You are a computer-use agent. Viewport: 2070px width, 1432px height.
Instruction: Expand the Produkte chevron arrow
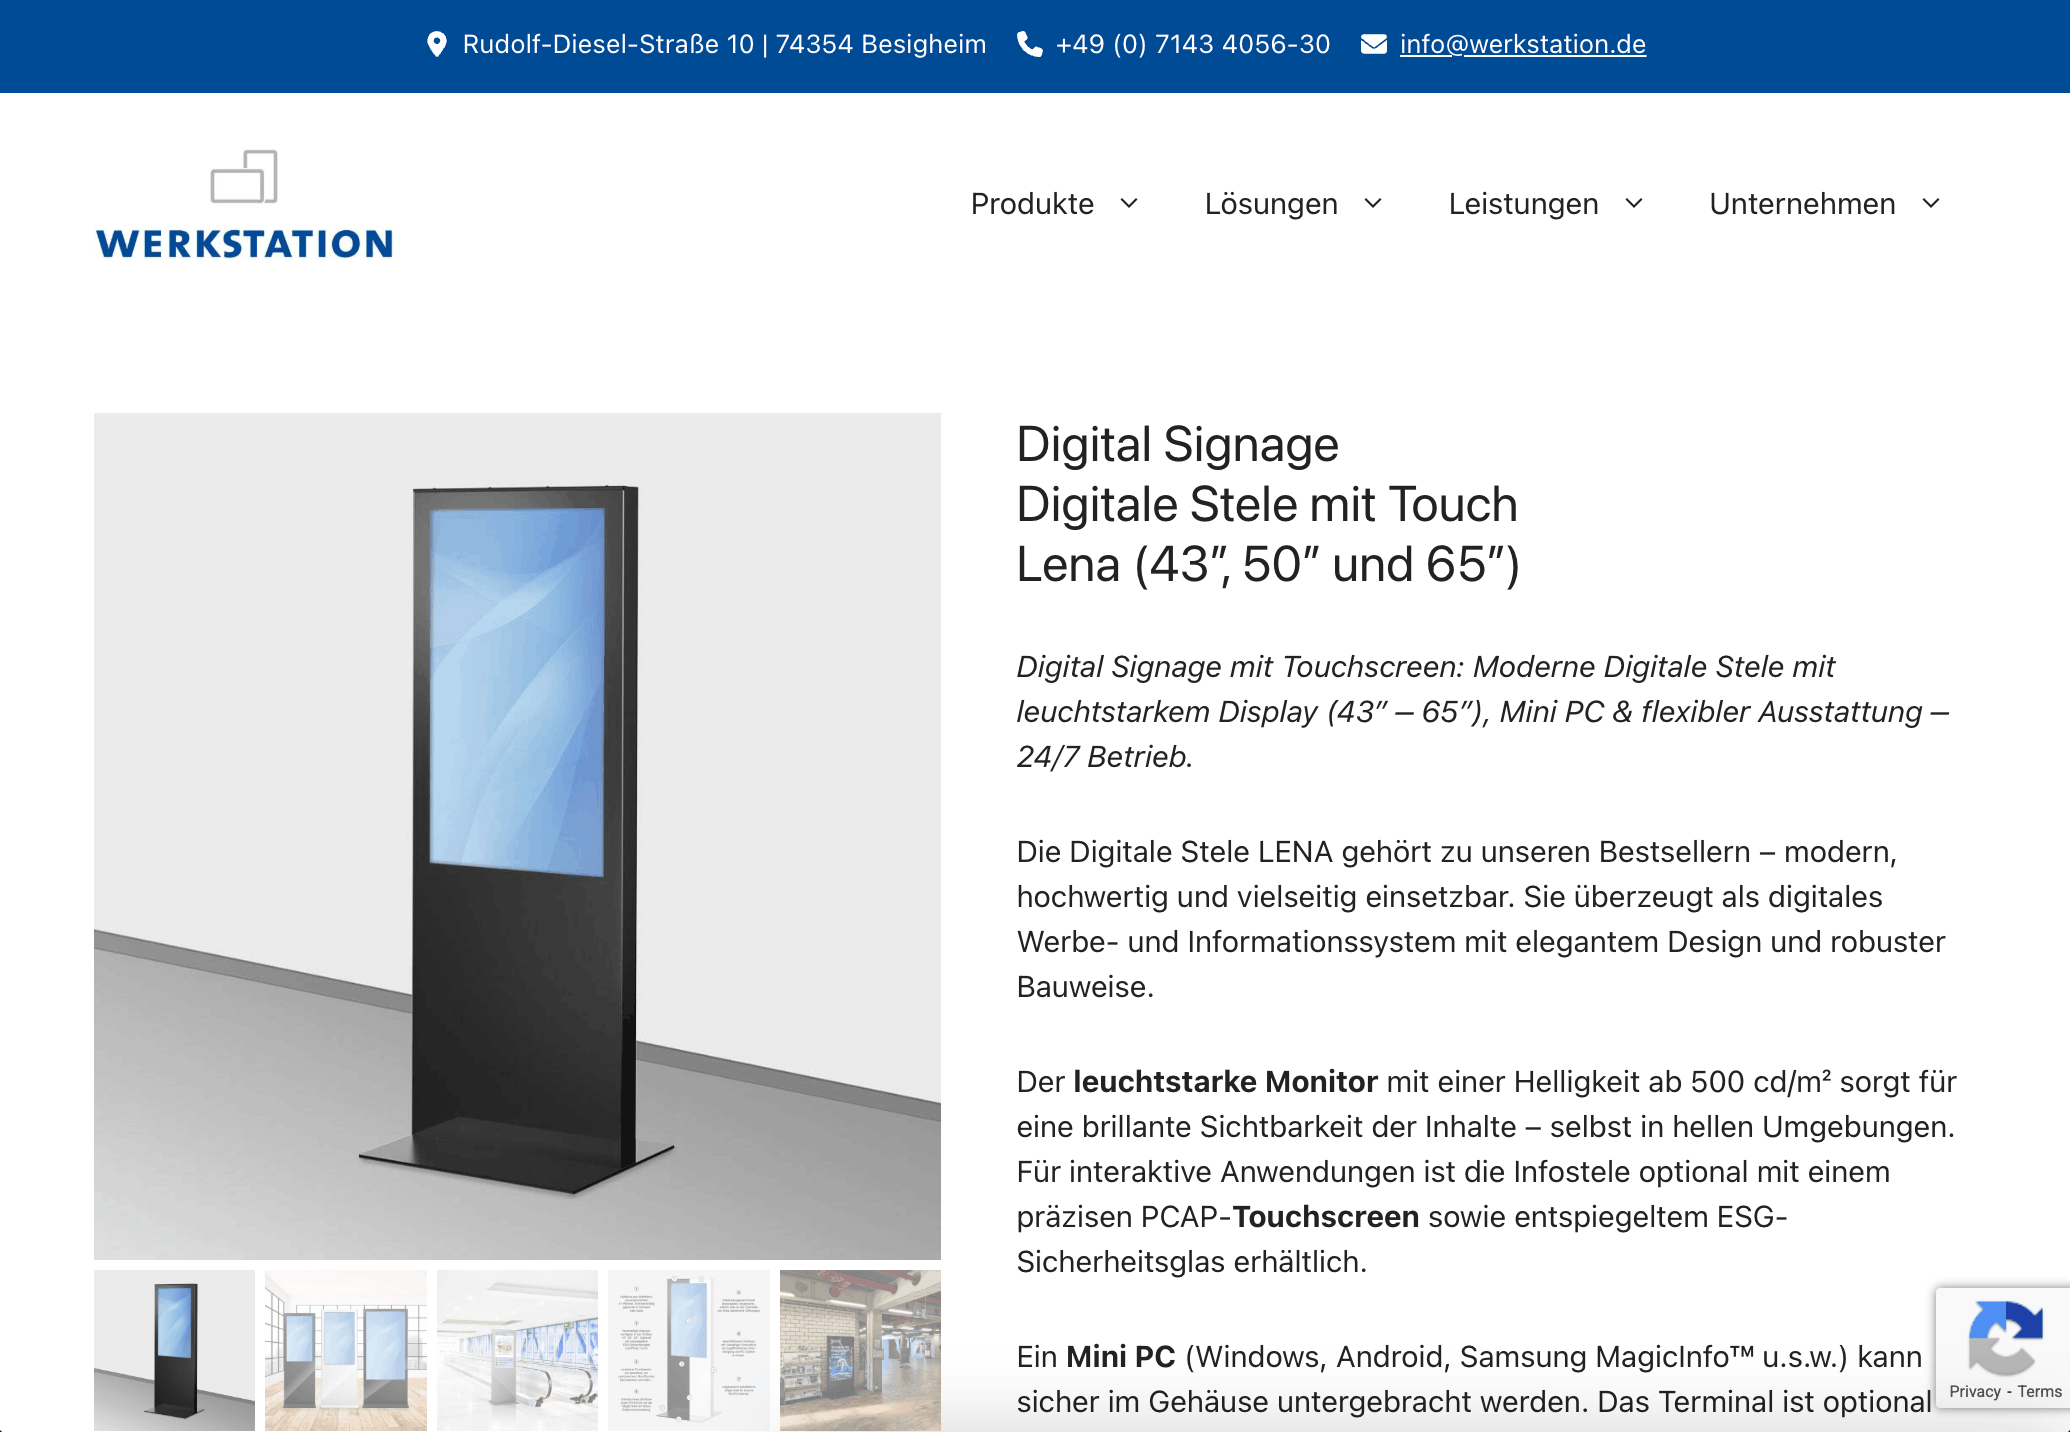[x=1129, y=204]
